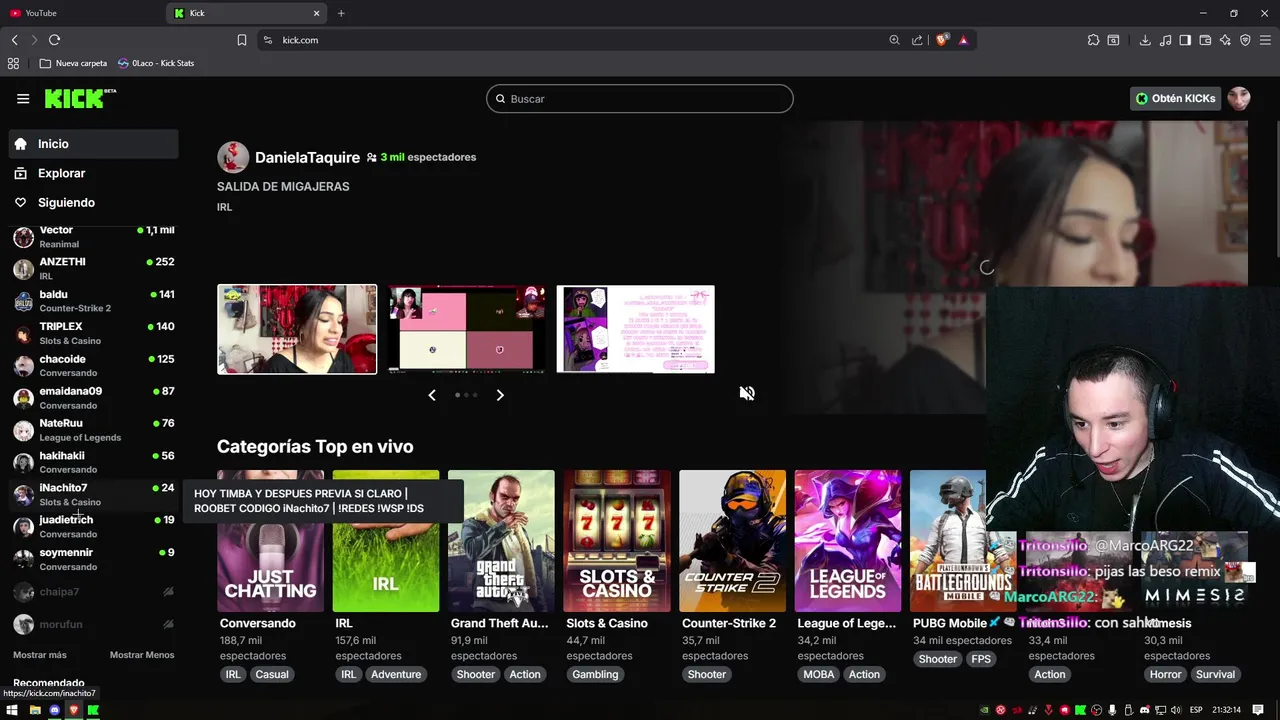Open the IRL category link under stream title
1280x720 pixels.
(x=224, y=207)
